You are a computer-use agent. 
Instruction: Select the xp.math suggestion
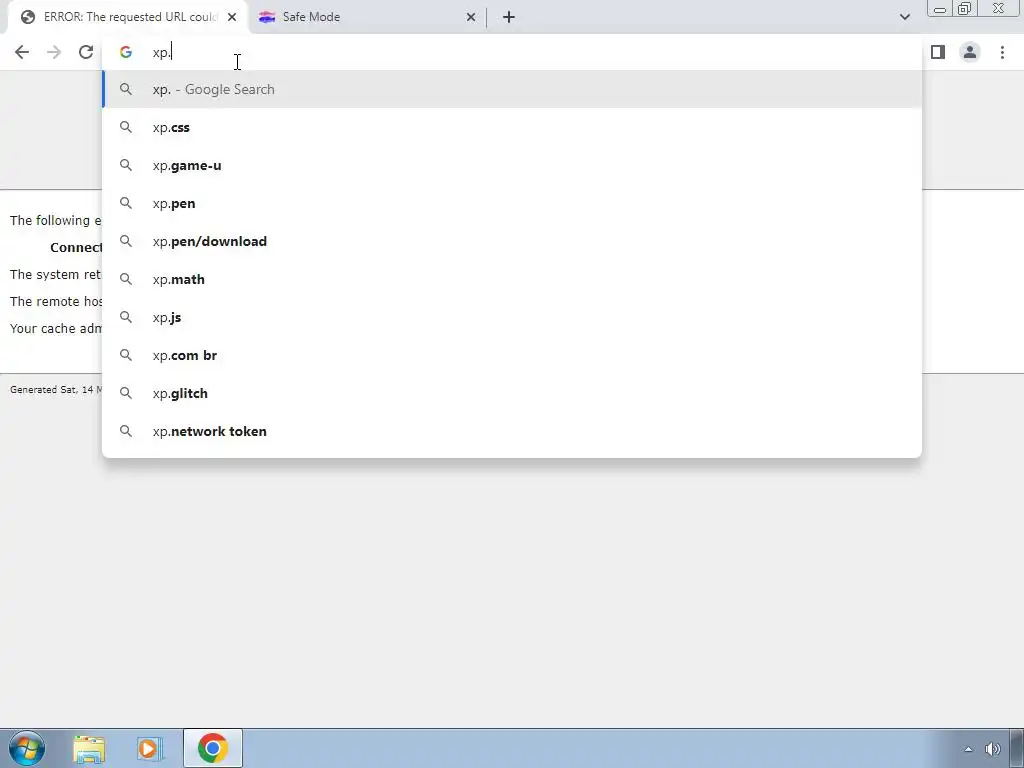pyautogui.click(x=512, y=279)
